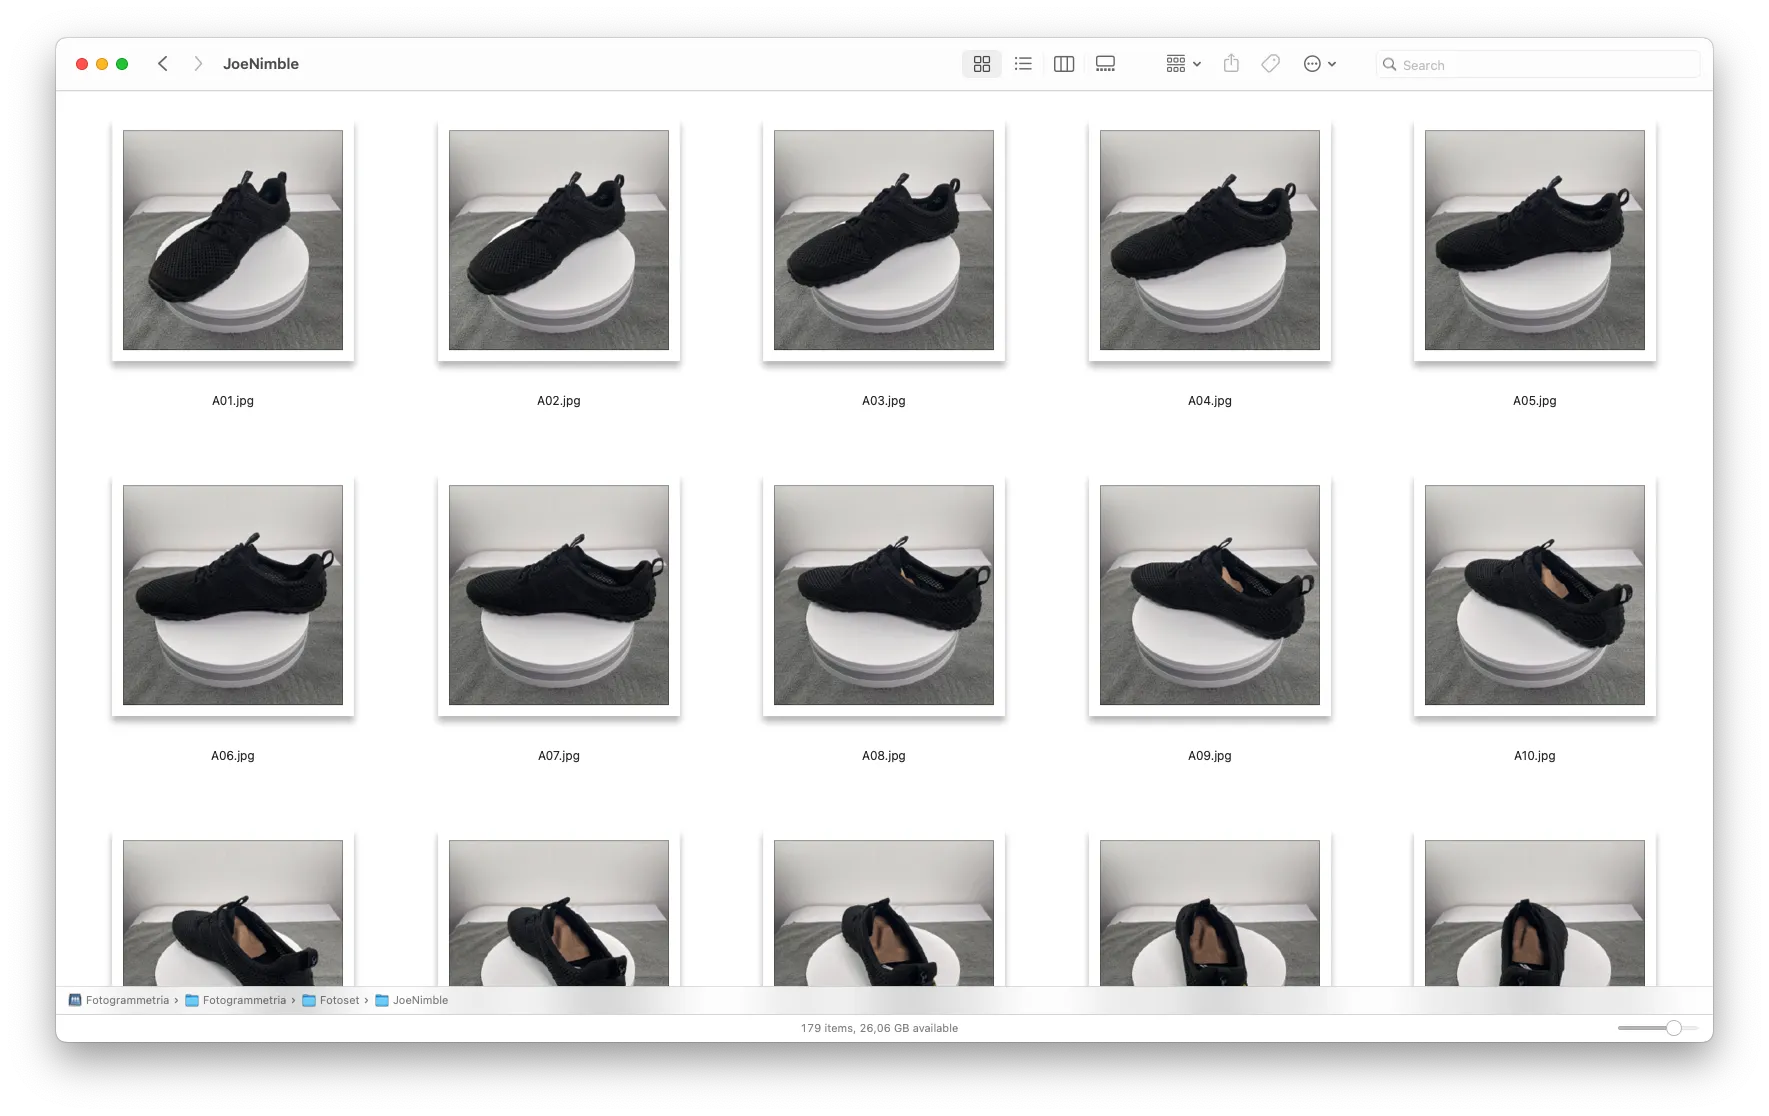Switch to gallery view
The height and width of the screenshot is (1116, 1769).
[1105, 64]
